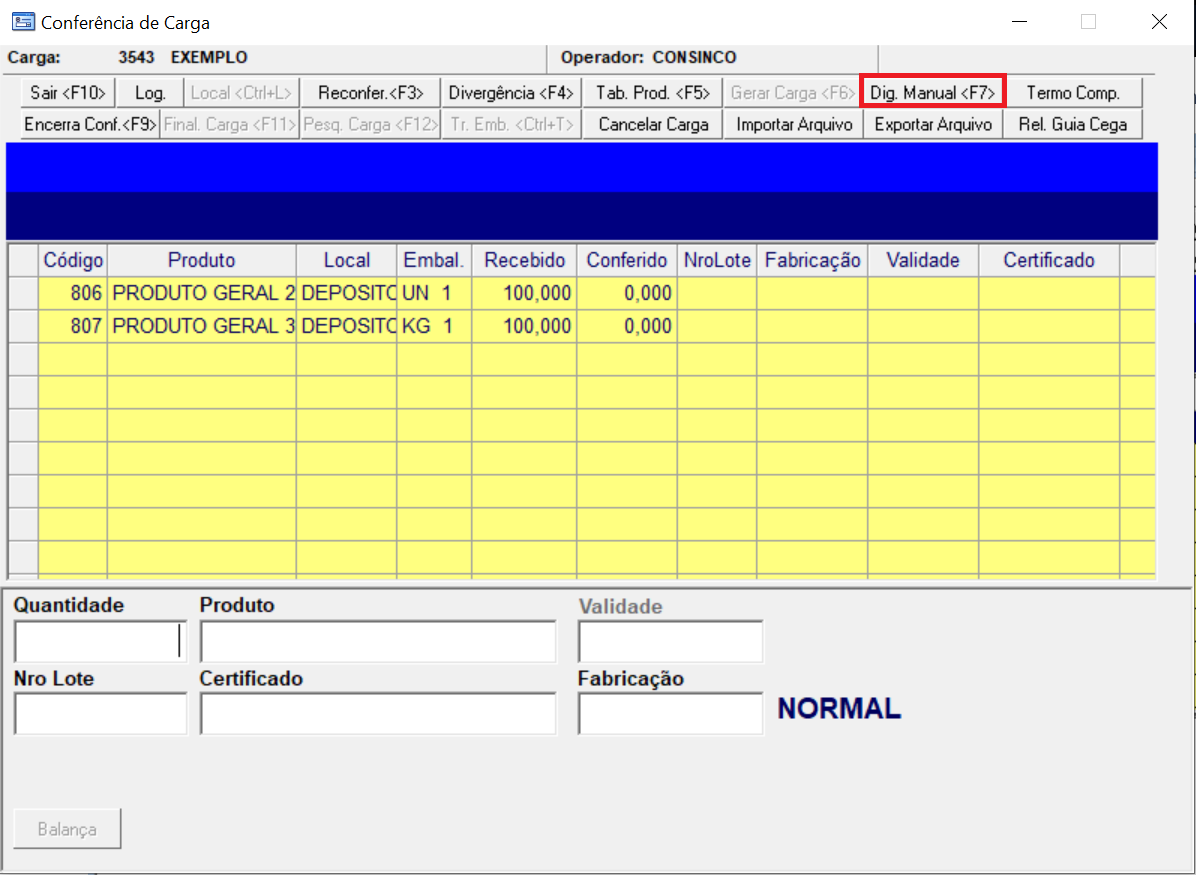Click the Validade input field

(x=670, y=642)
